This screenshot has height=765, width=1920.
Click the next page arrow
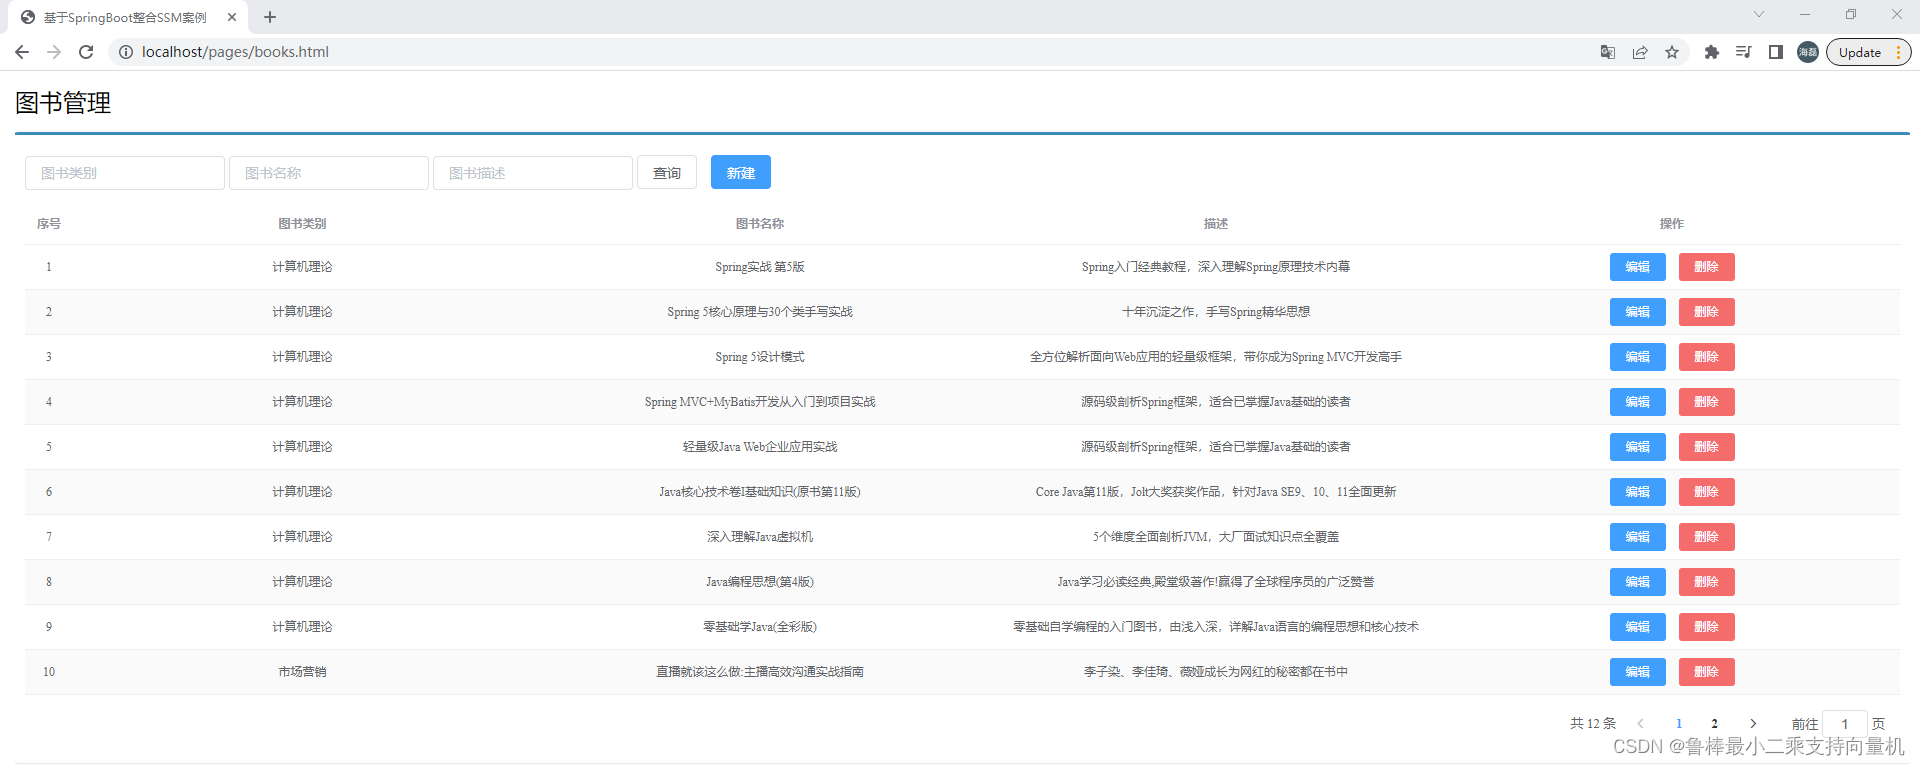pos(1753,723)
